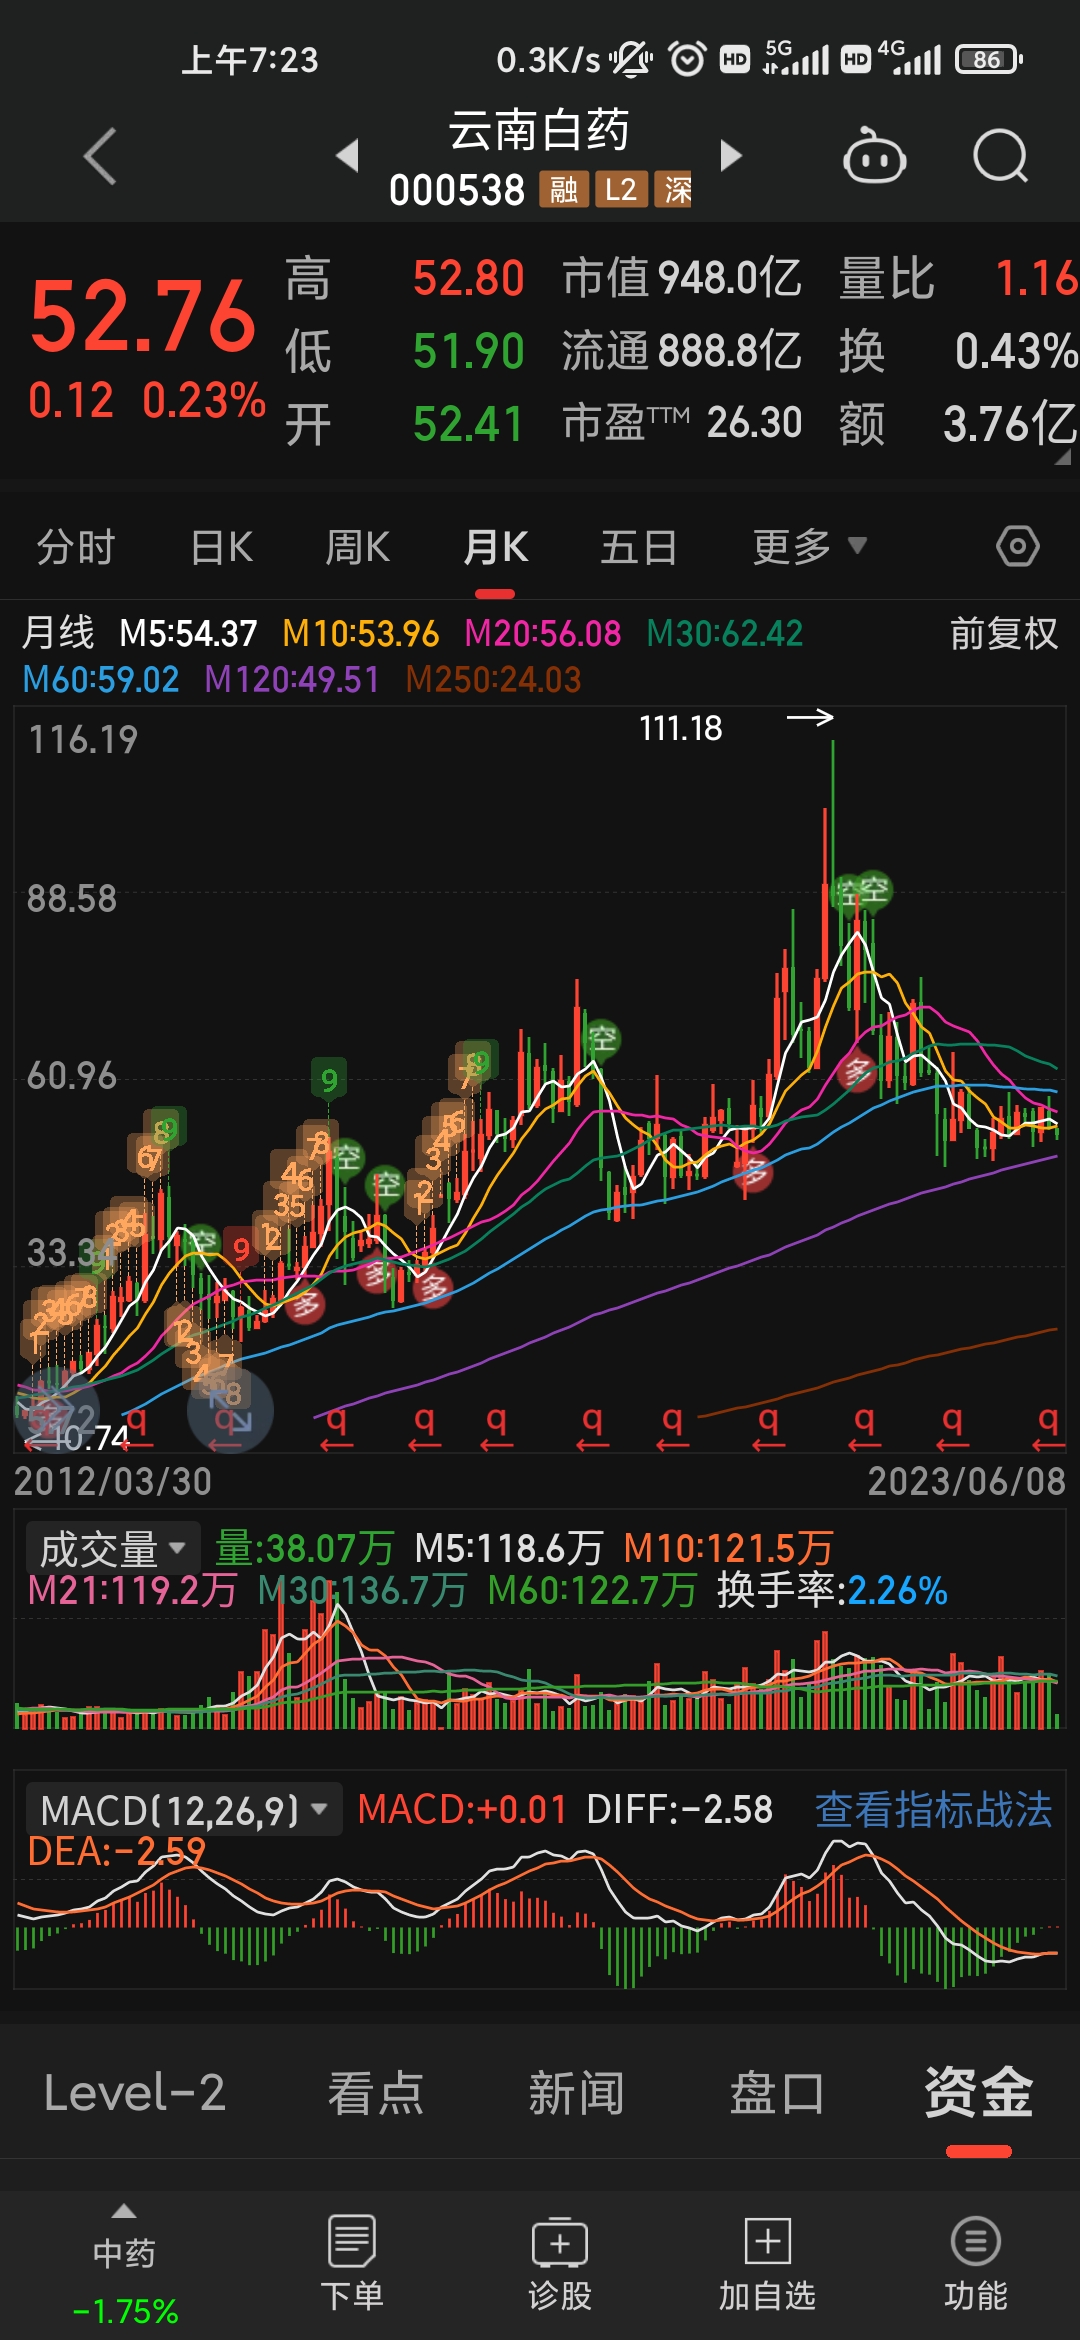Tap the chart end date 2023/06/08
The width and height of the screenshot is (1080, 2340).
coord(966,1481)
